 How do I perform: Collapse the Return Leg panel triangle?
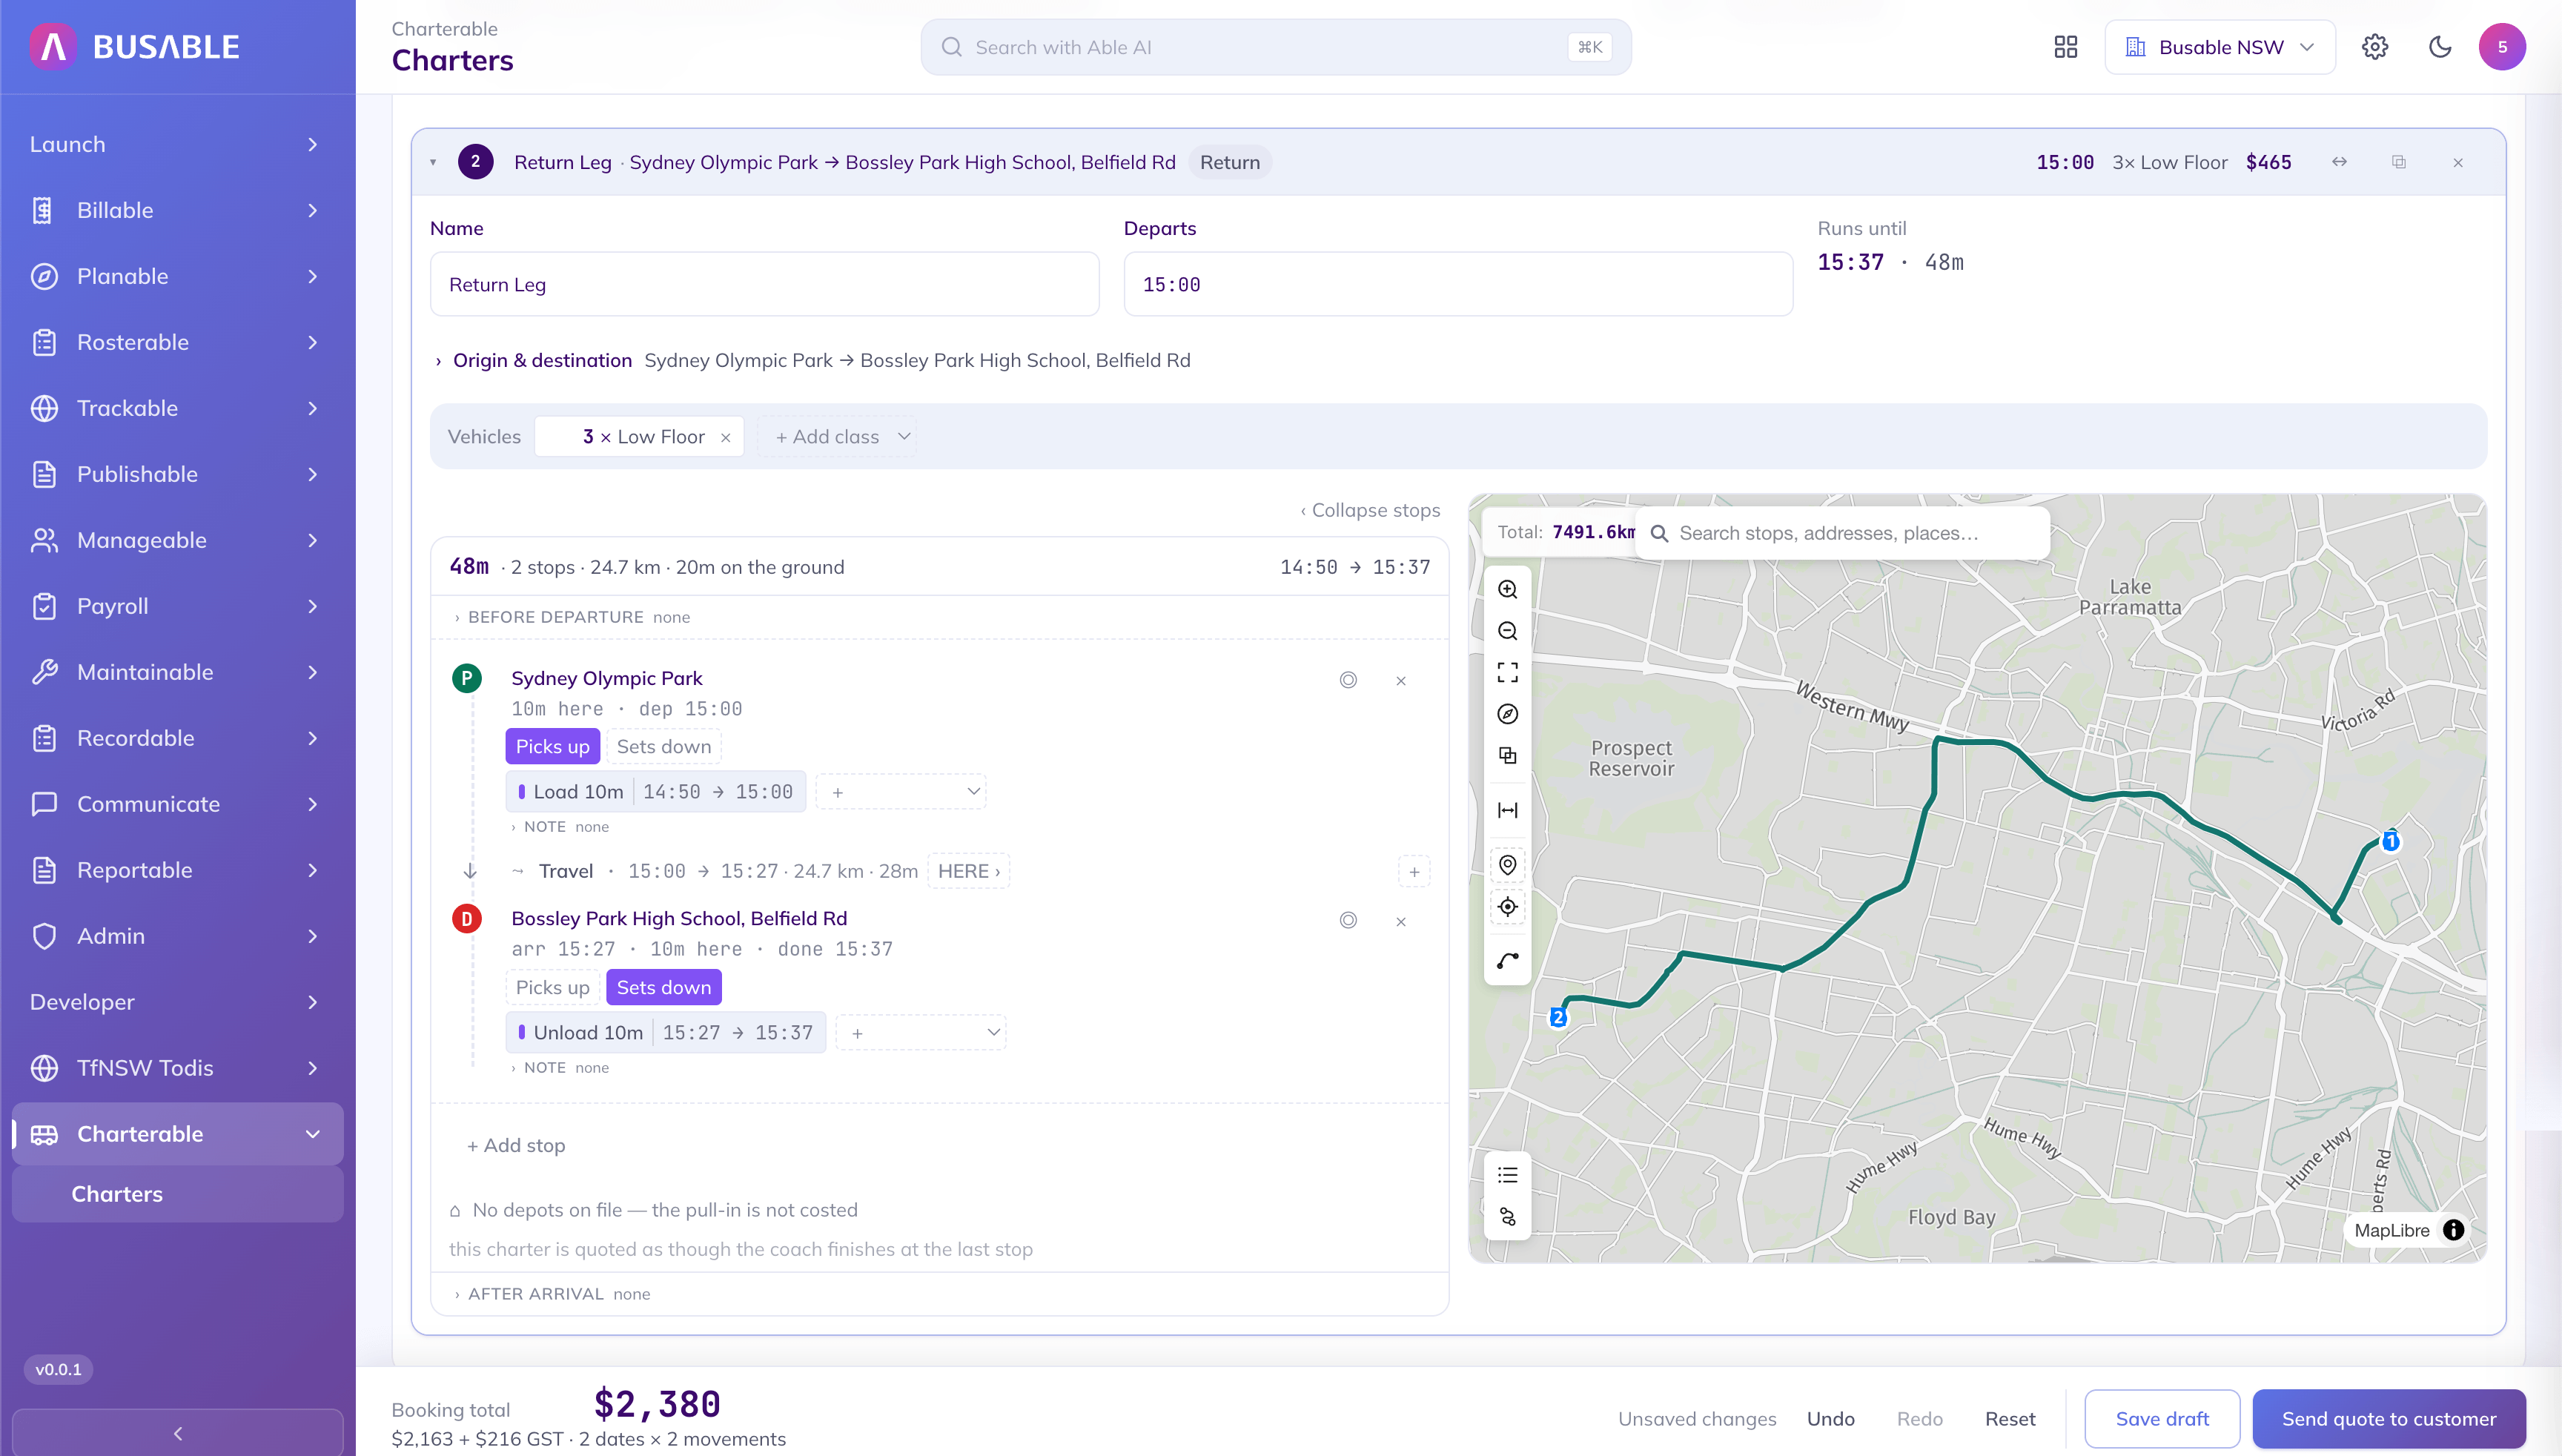coord(433,162)
